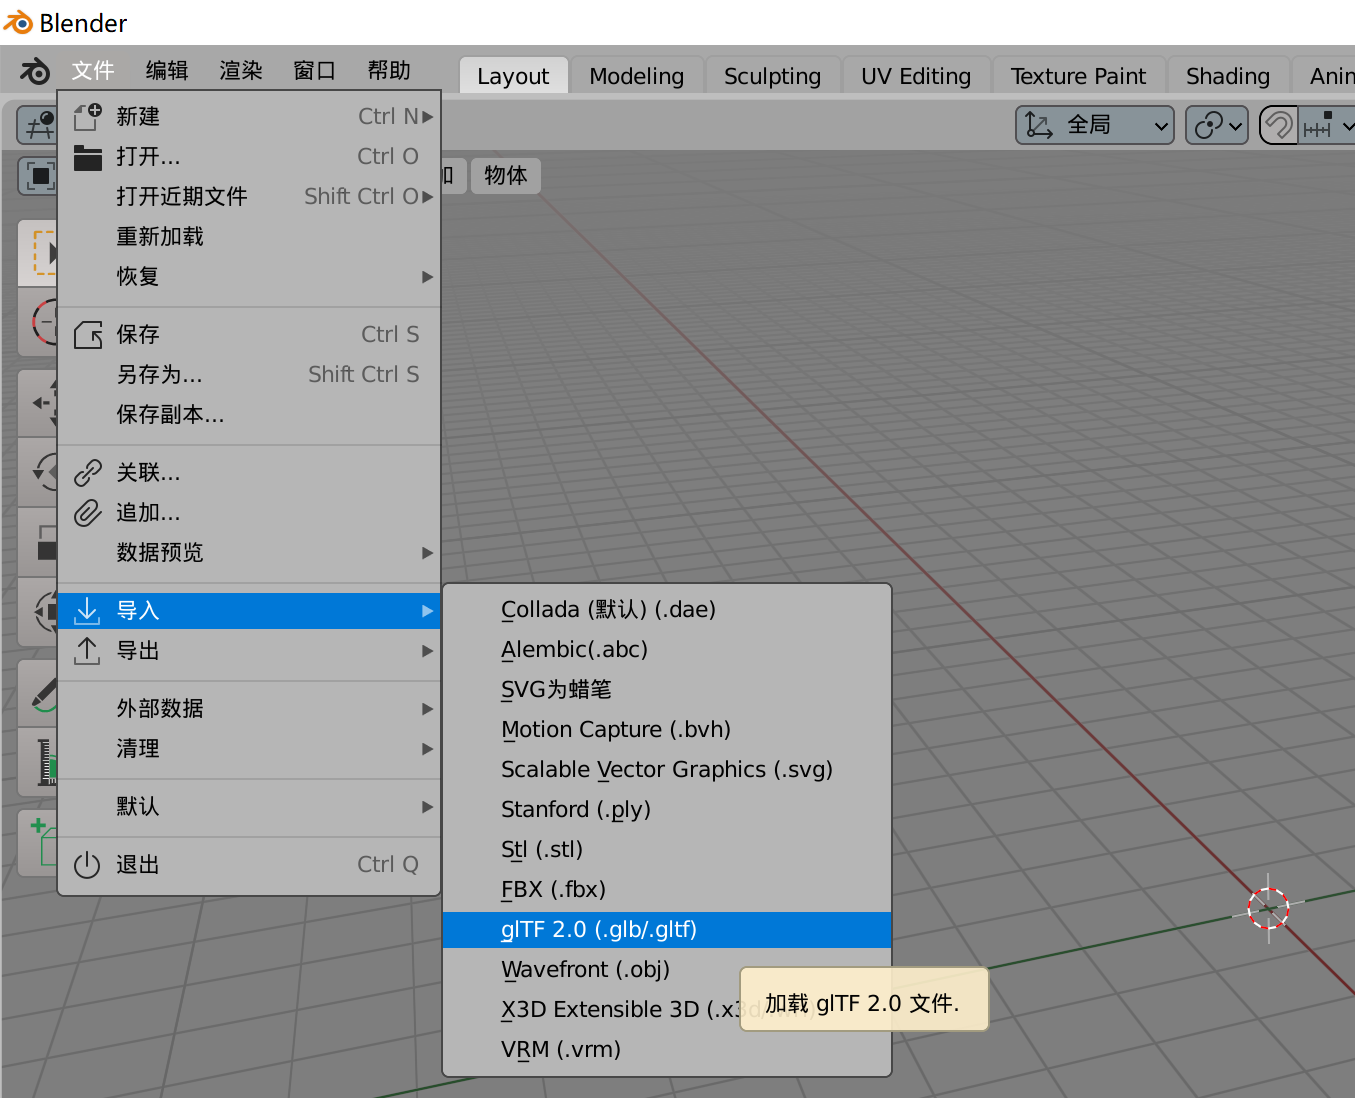Activate the Transform tool

37,611
